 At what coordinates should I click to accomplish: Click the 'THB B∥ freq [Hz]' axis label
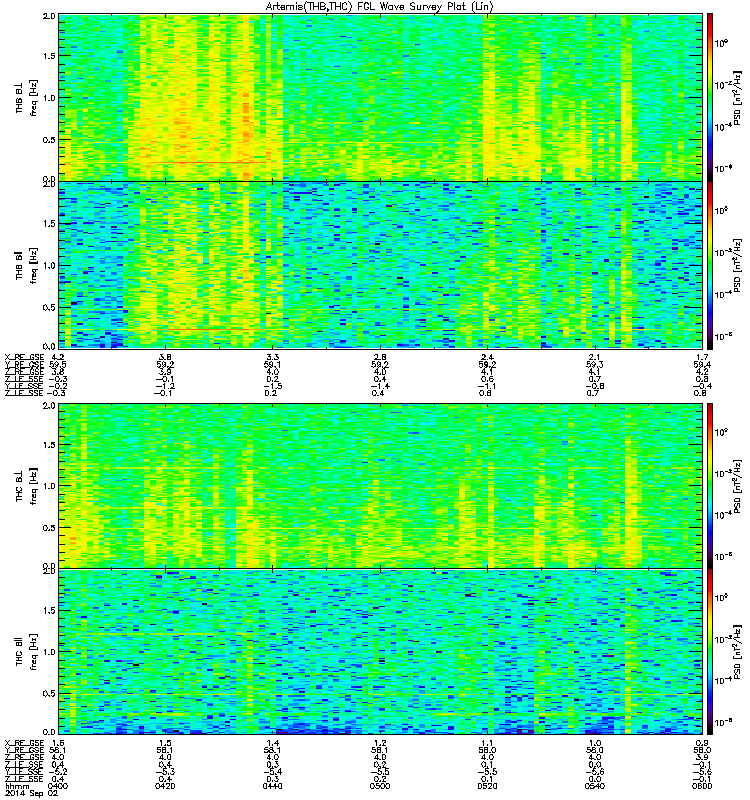click(26, 265)
